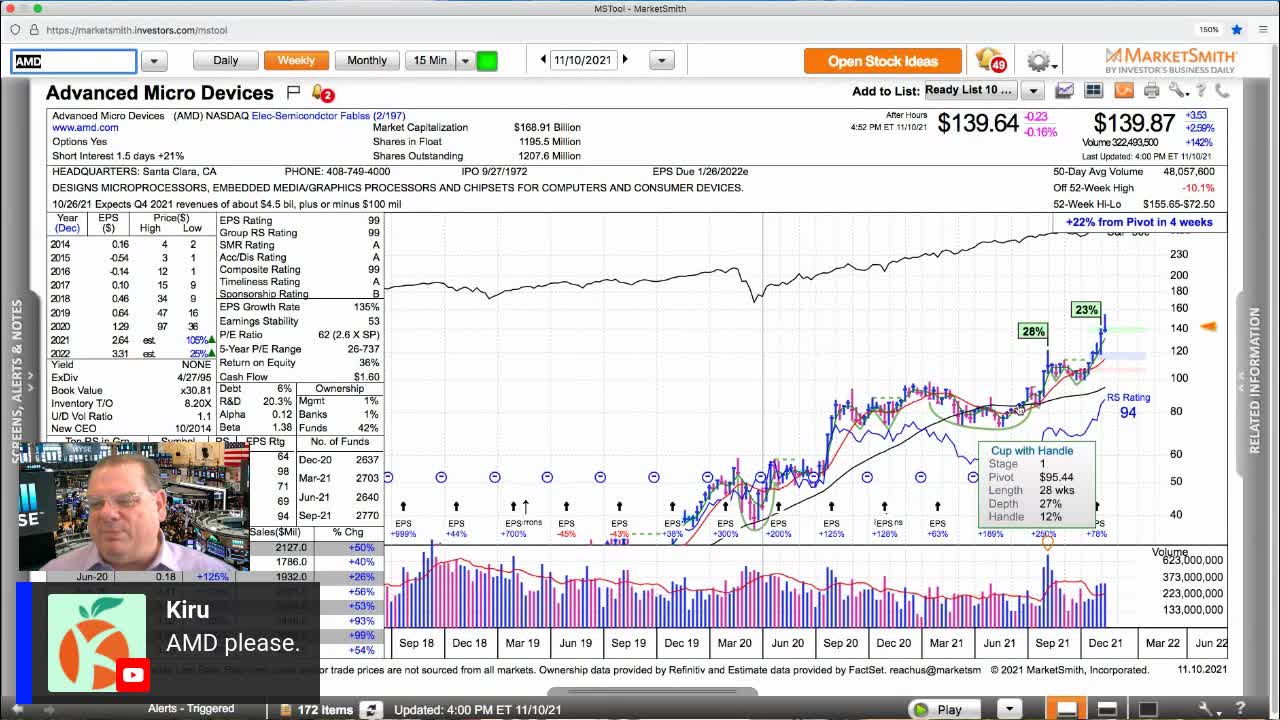The height and width of the screenshot is (720, 1280).
Task: Click the 11/10/2021 date field
Action: 582,60
